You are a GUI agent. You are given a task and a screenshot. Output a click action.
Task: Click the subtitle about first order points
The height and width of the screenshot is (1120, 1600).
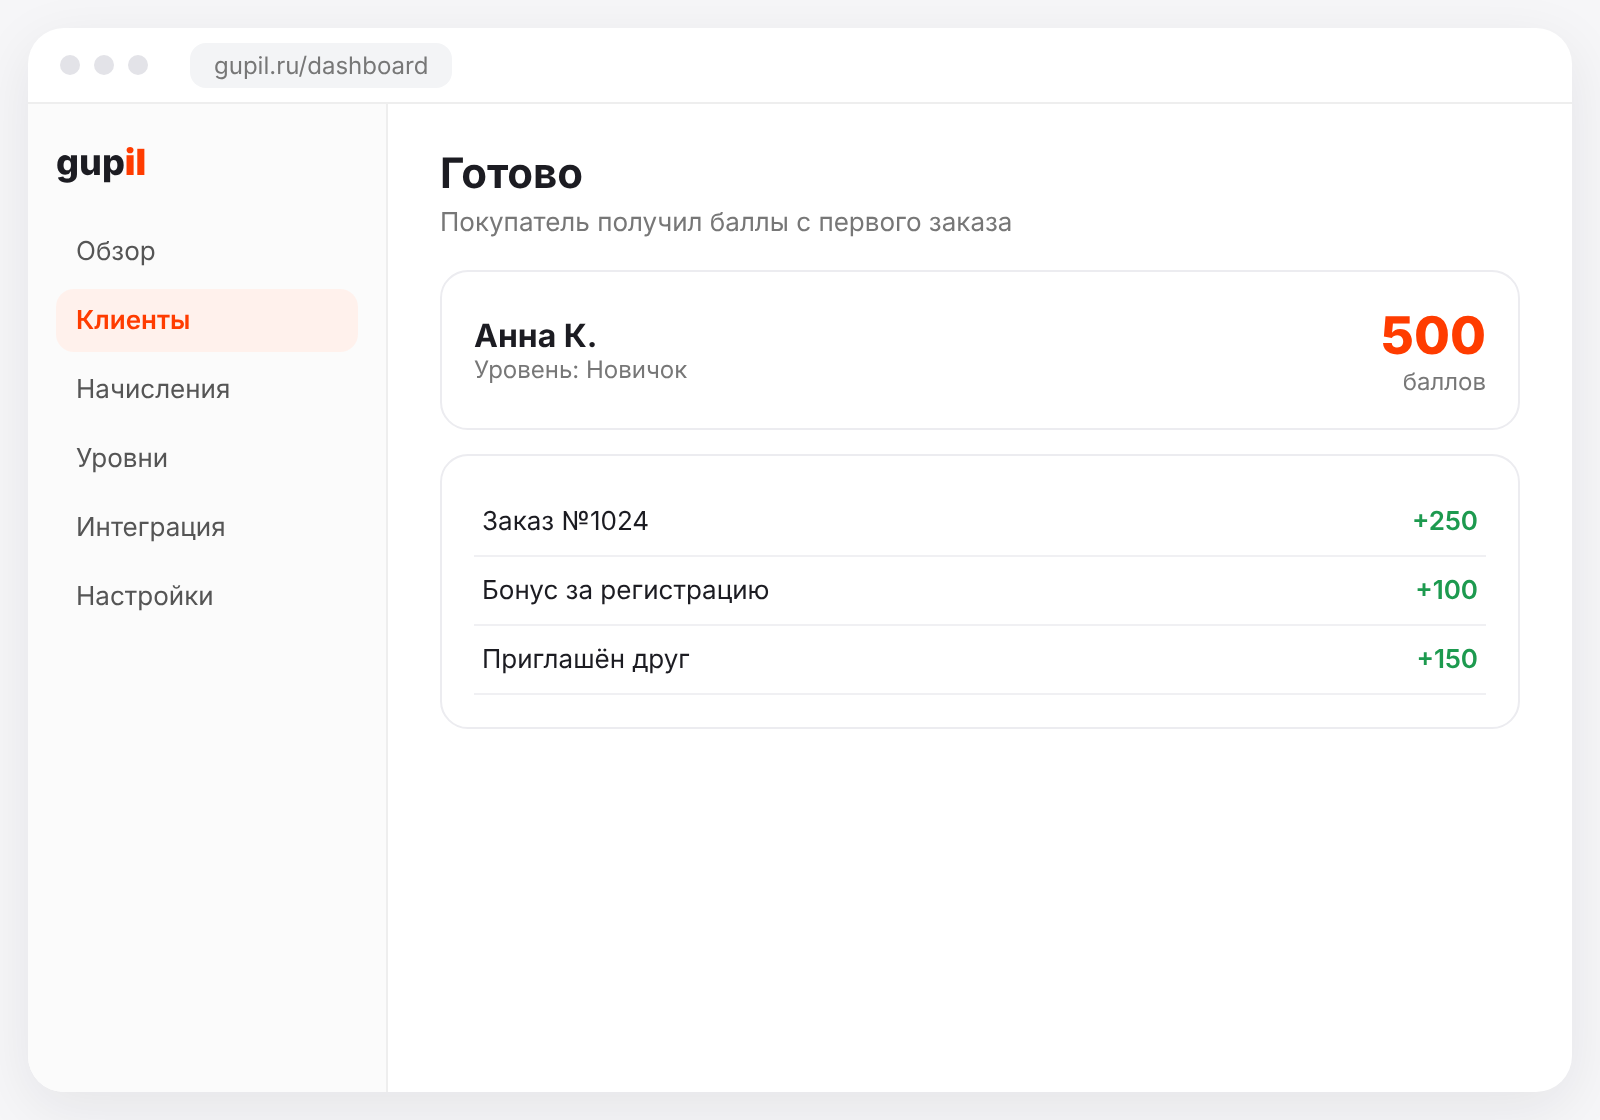pos(726,222)
